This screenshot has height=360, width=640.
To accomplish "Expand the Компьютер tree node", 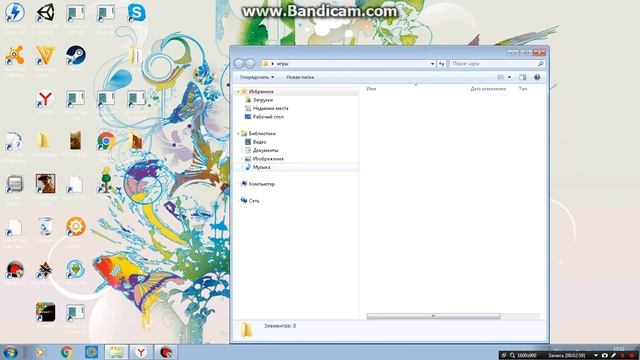I will pos(239,184).
